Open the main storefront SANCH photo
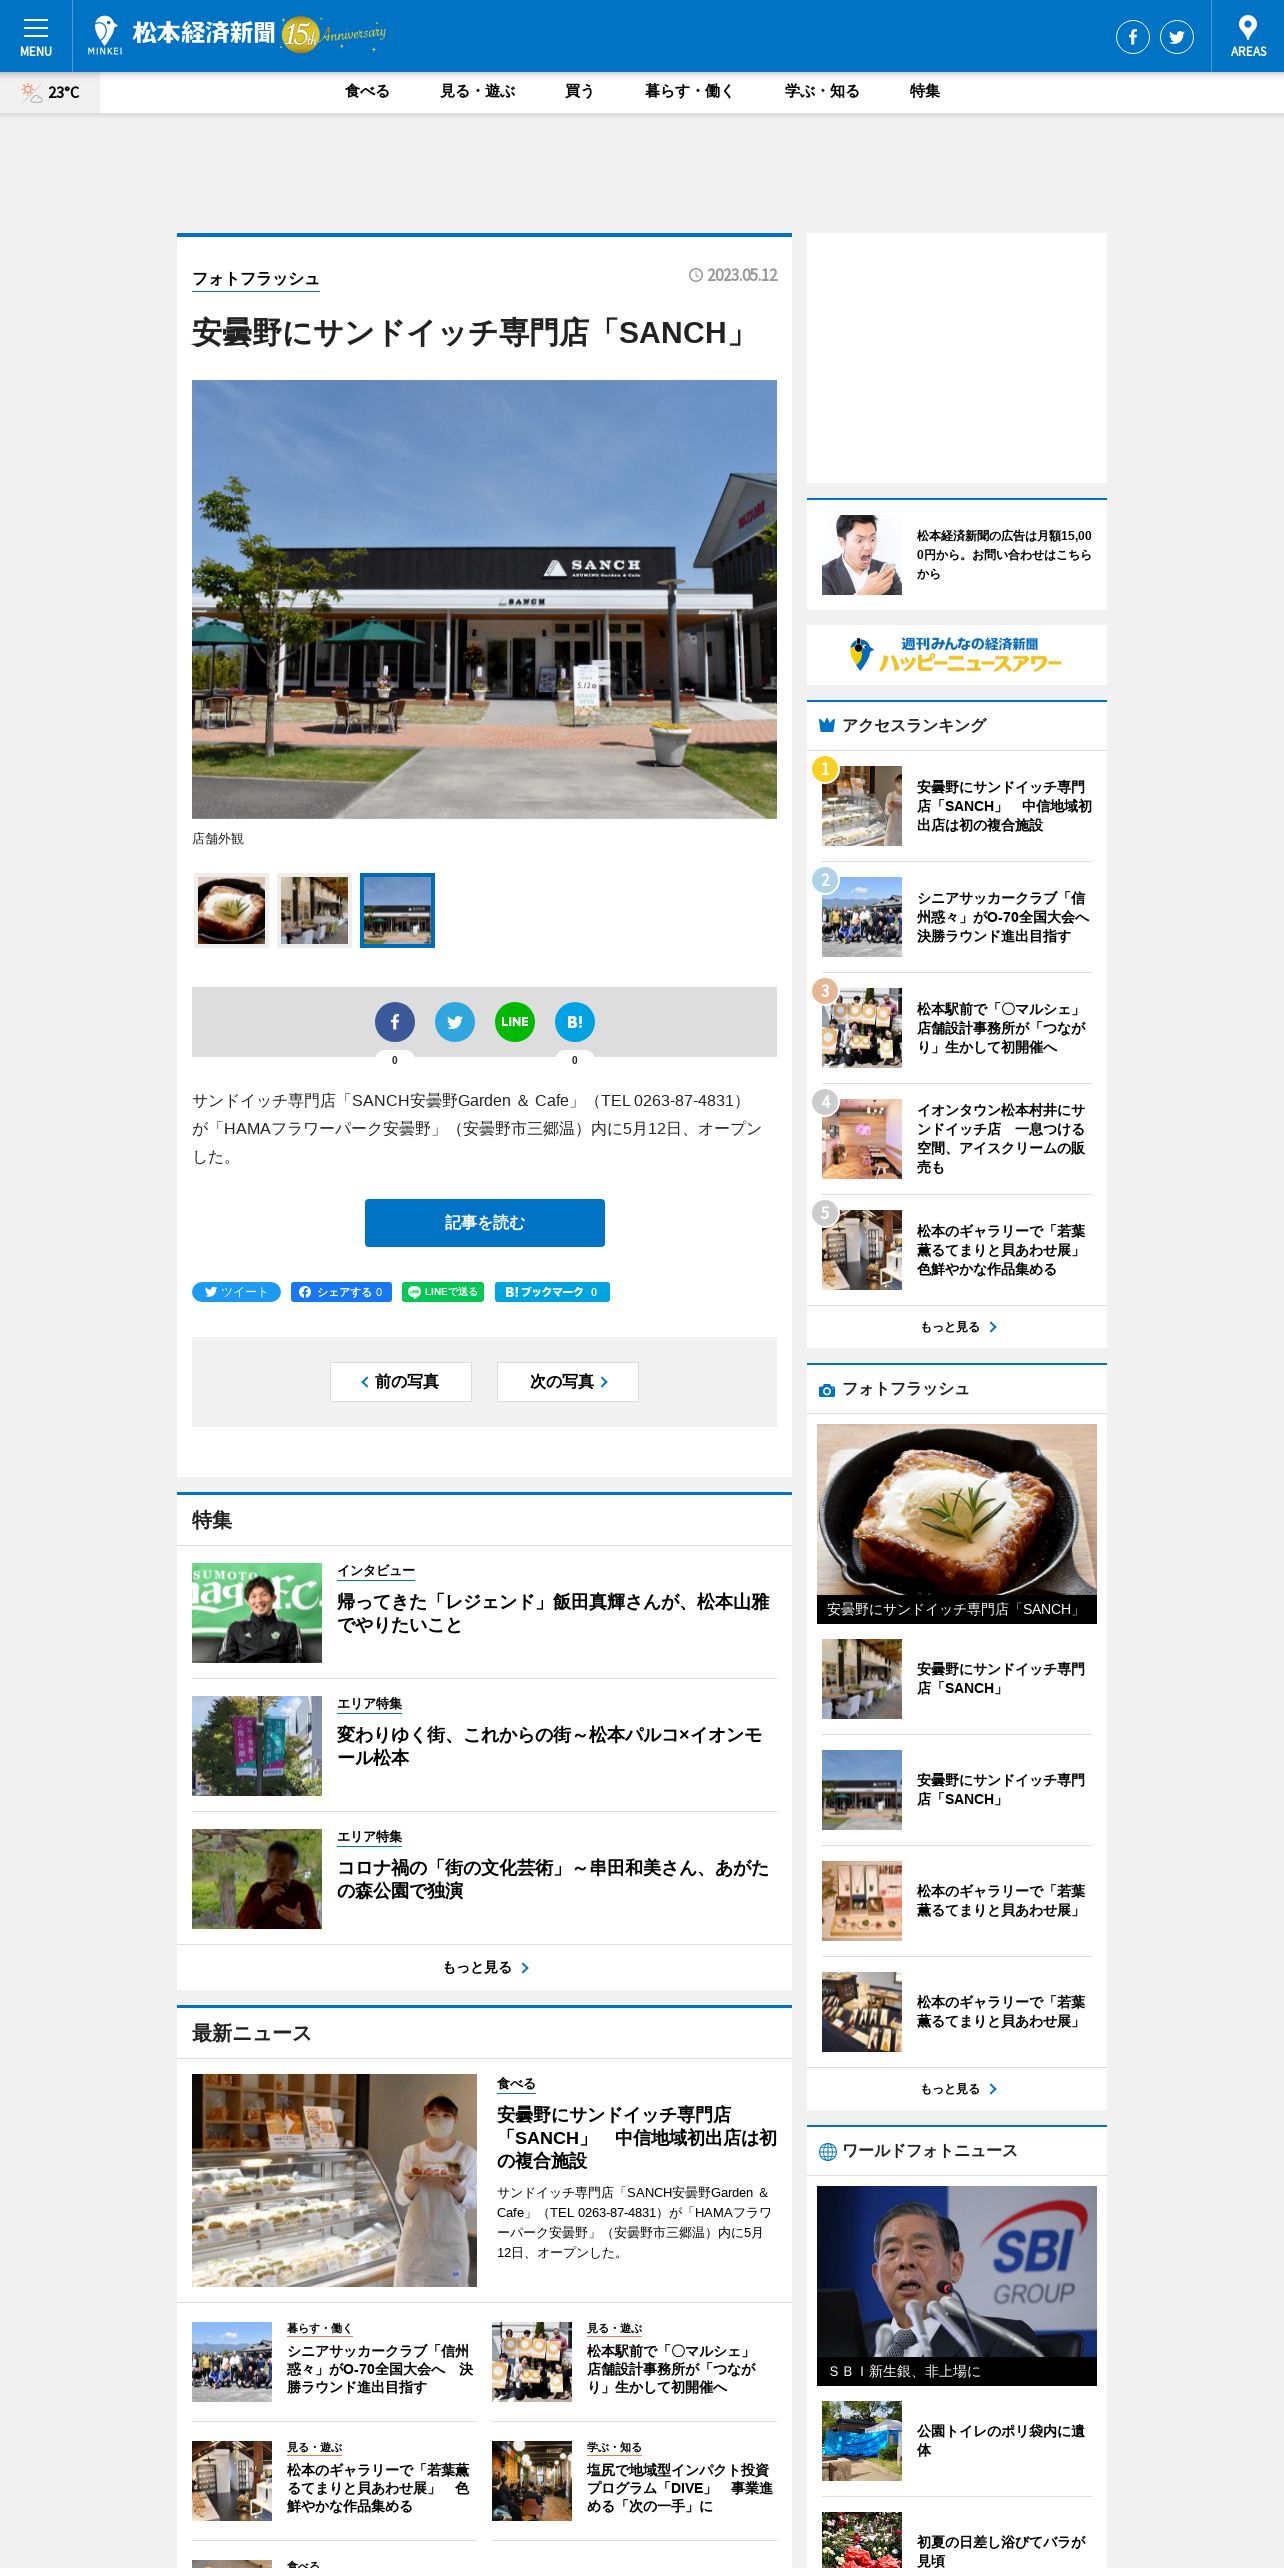This screenshot has height=2568, width=1284. 484,599
